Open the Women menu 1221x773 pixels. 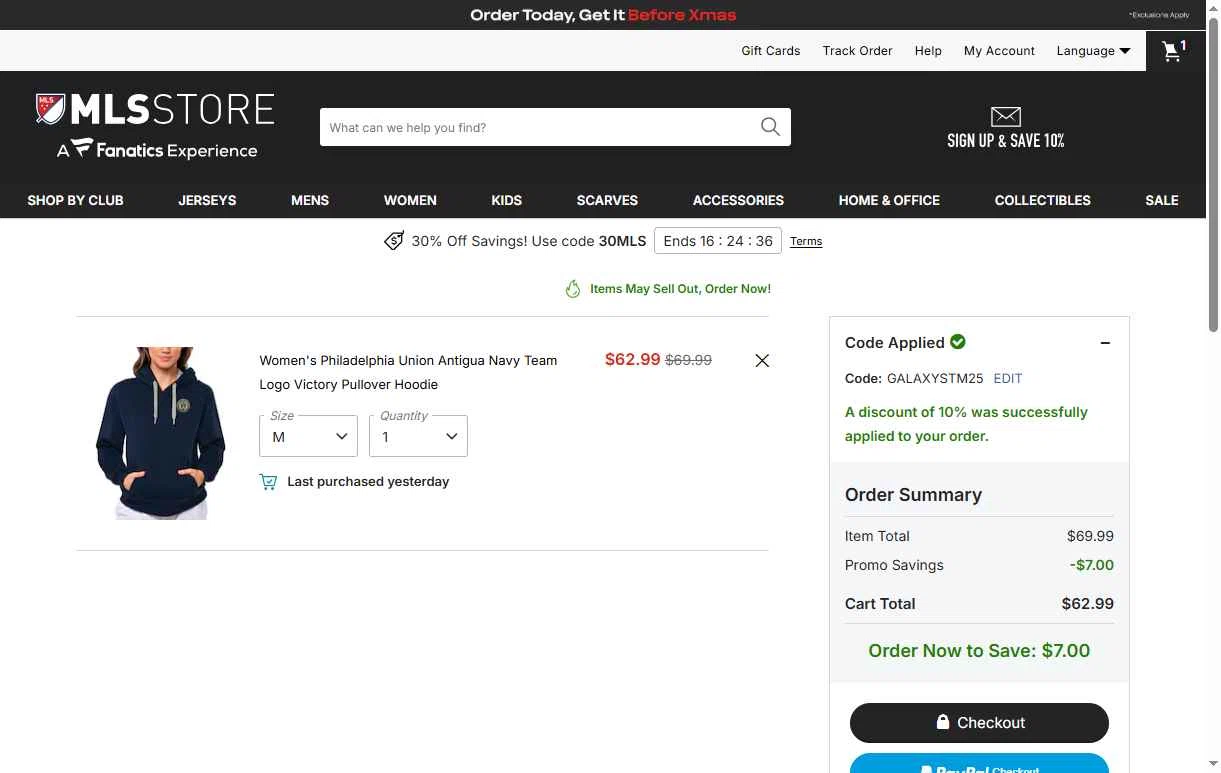pyautogui.click(x=410, y=200)
